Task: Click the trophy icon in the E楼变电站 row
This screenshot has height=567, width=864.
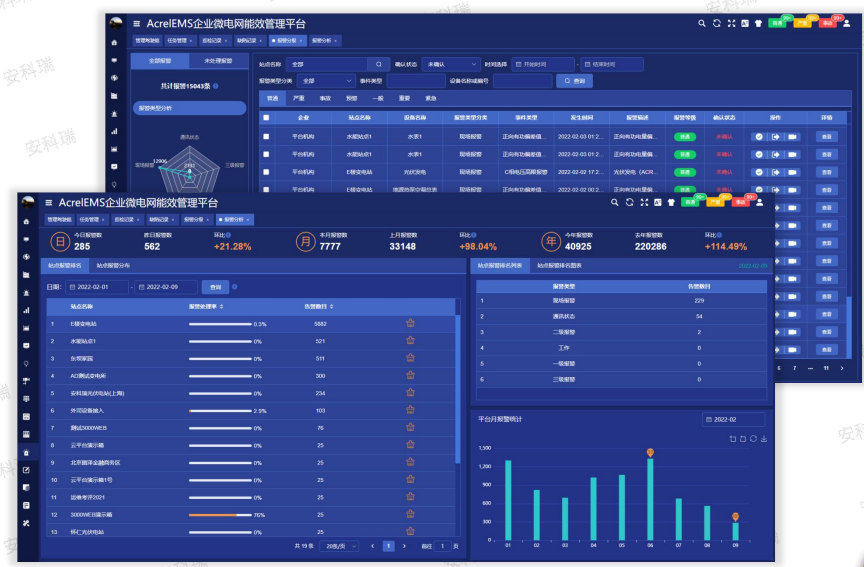Action: pos(411,323)
